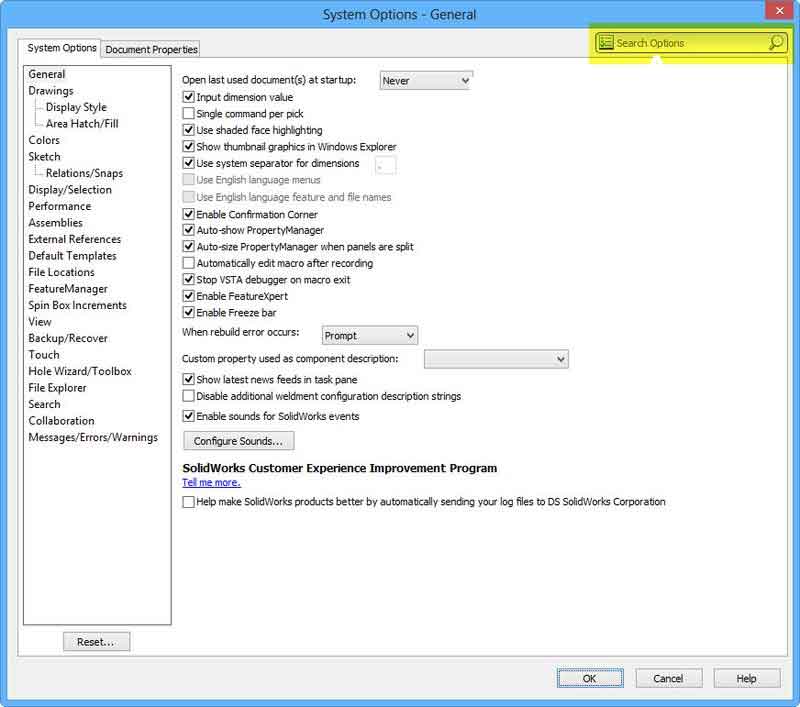Open File Locations options
Screen dimensions: 800x707
[62, 272]
